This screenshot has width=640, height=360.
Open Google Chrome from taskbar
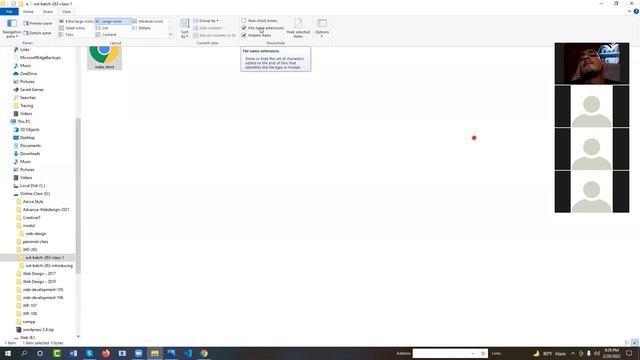204,353
